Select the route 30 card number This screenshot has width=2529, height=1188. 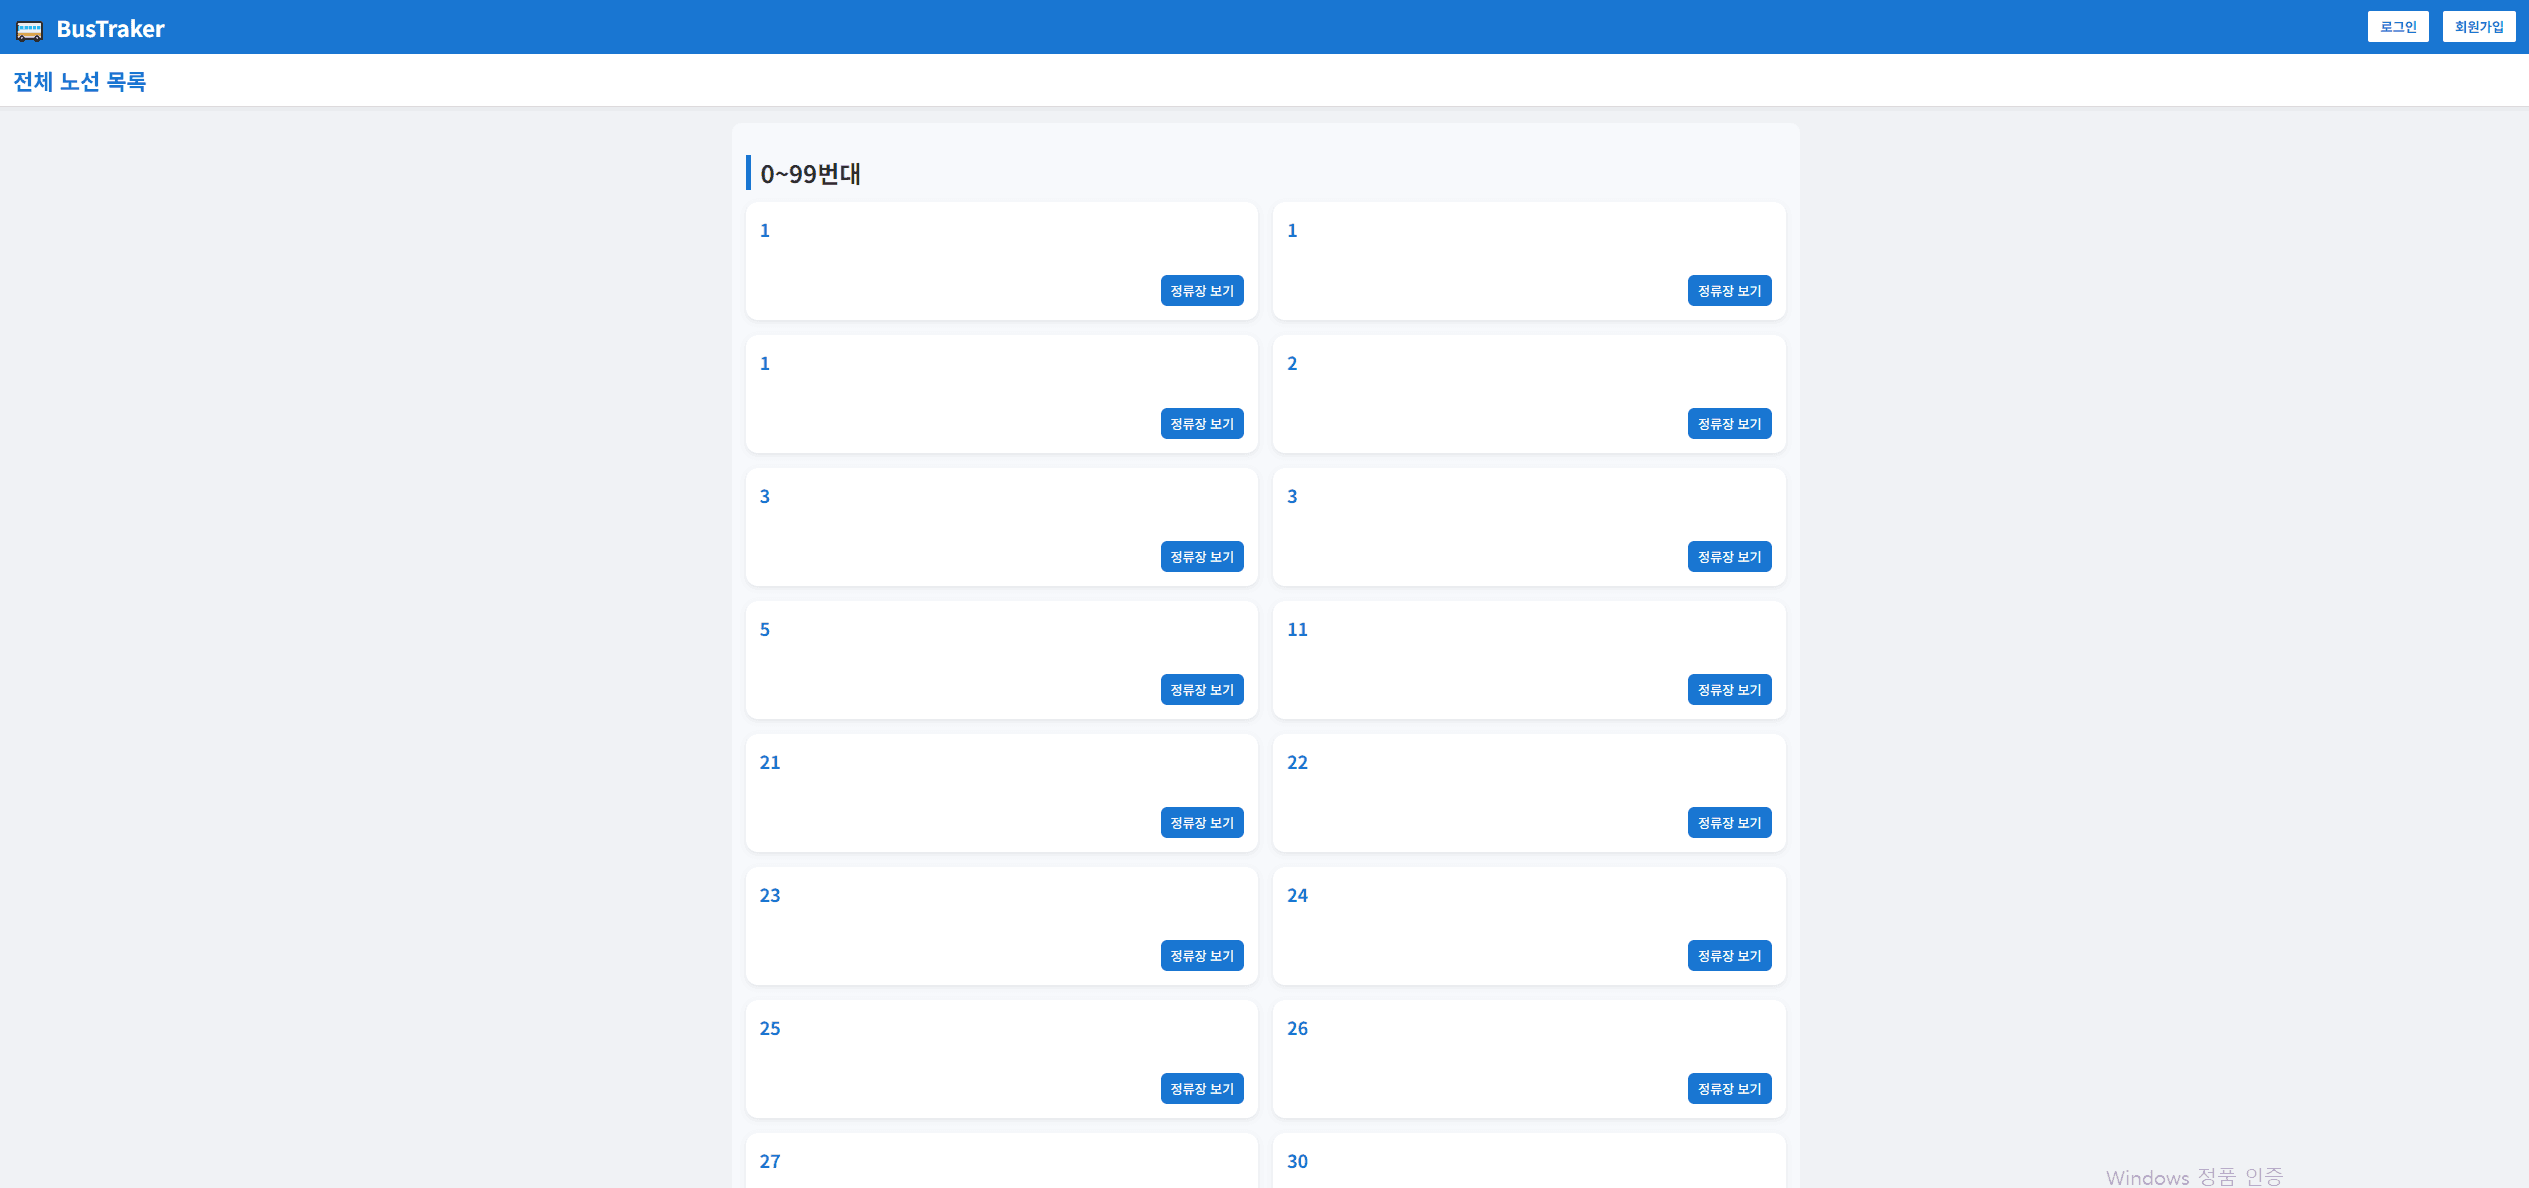point(1297,1162)
